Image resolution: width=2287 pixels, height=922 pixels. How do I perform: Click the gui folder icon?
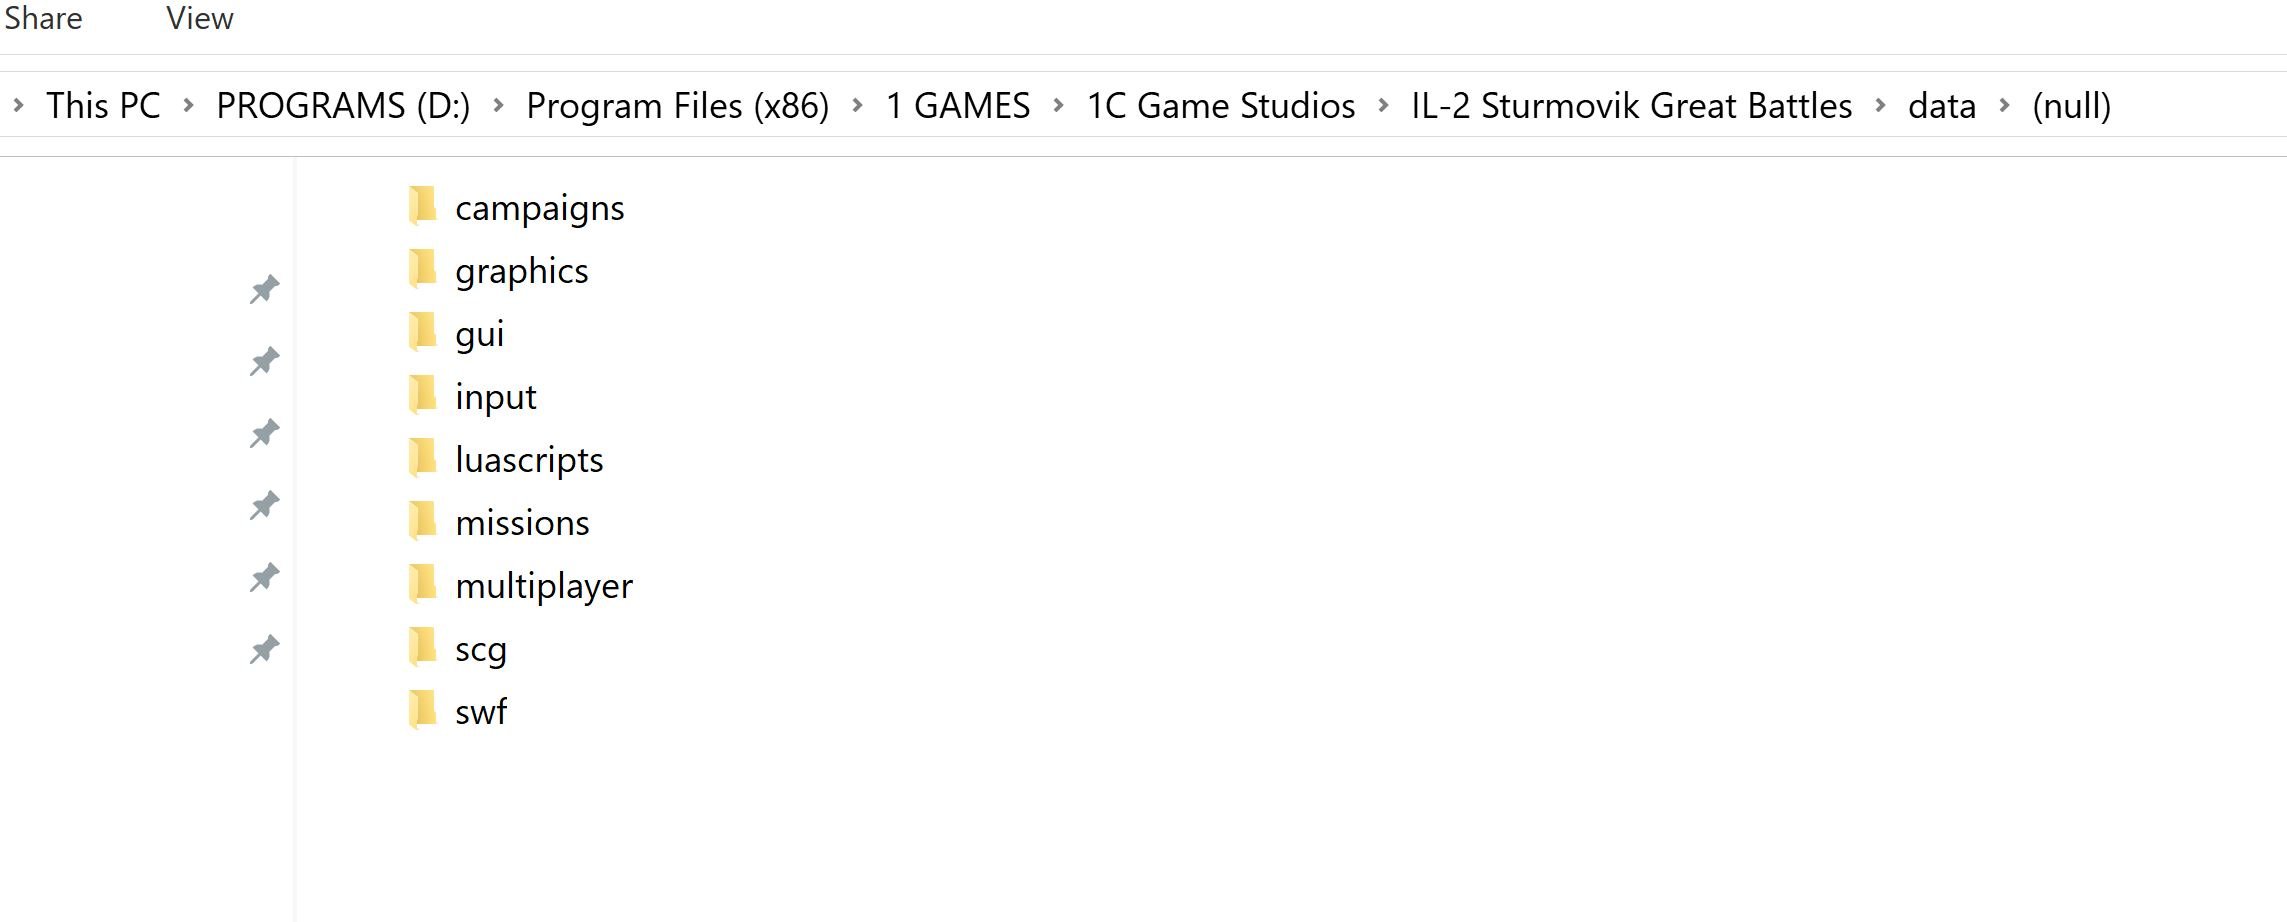[x=422, y=332]
